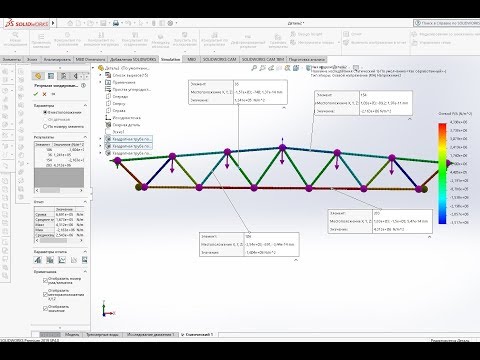Click the pushpin icon beside cancel
This screenshot has width=480, height=360.
coord(53,94)
